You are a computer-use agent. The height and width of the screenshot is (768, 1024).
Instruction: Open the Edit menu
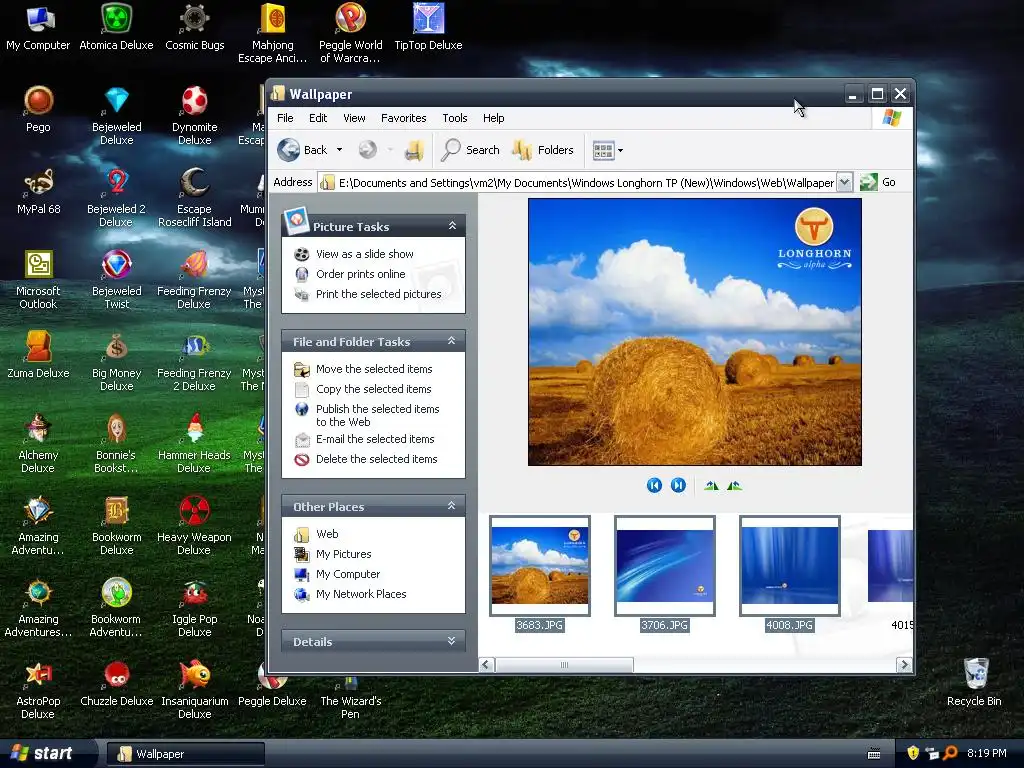click(318, 118)
